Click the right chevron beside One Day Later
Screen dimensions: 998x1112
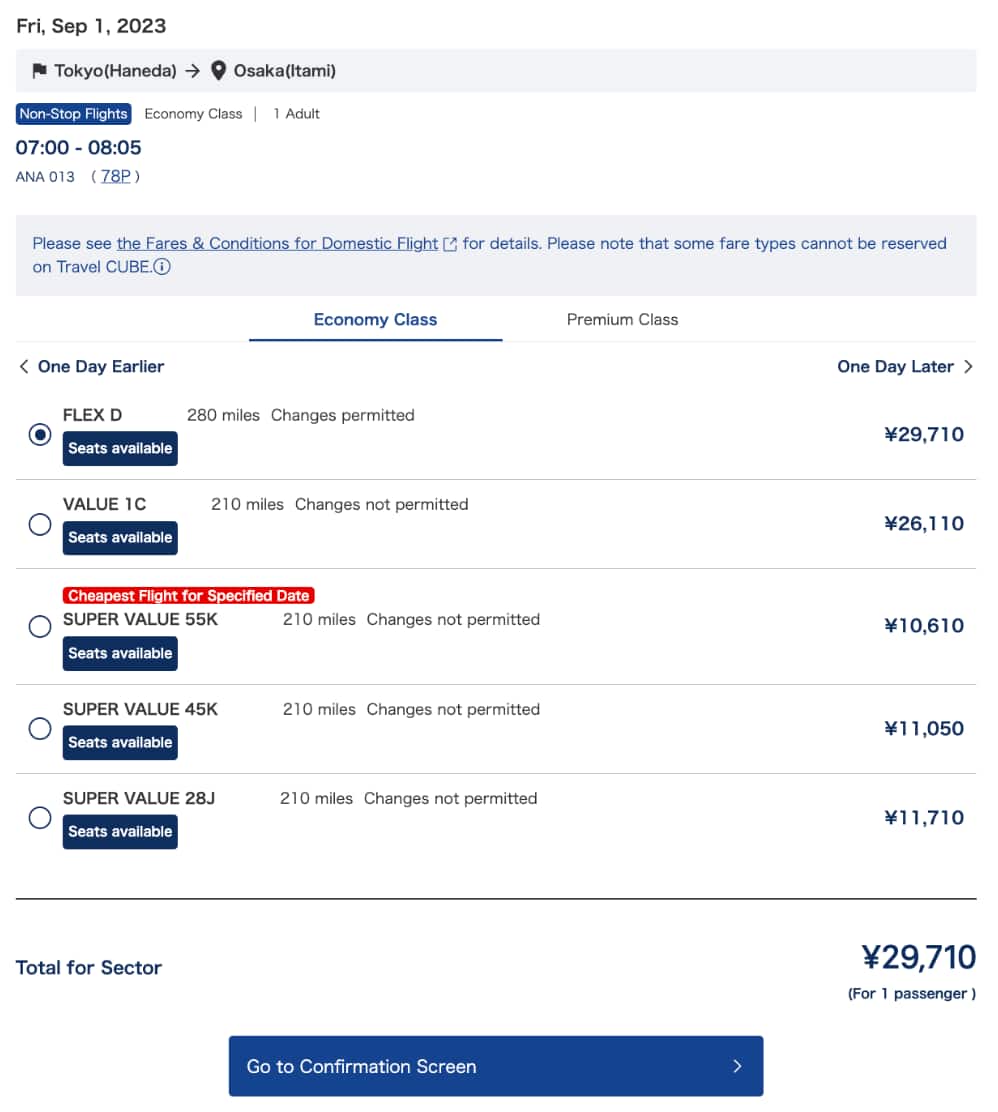[968, 367]
